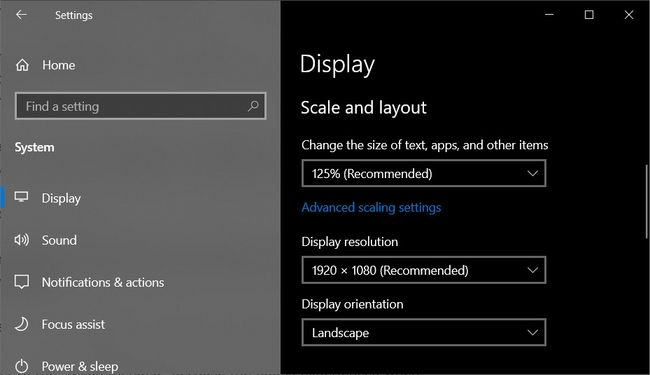
Task: Click the Focus assist moon icon
Action: pos(22,324)
